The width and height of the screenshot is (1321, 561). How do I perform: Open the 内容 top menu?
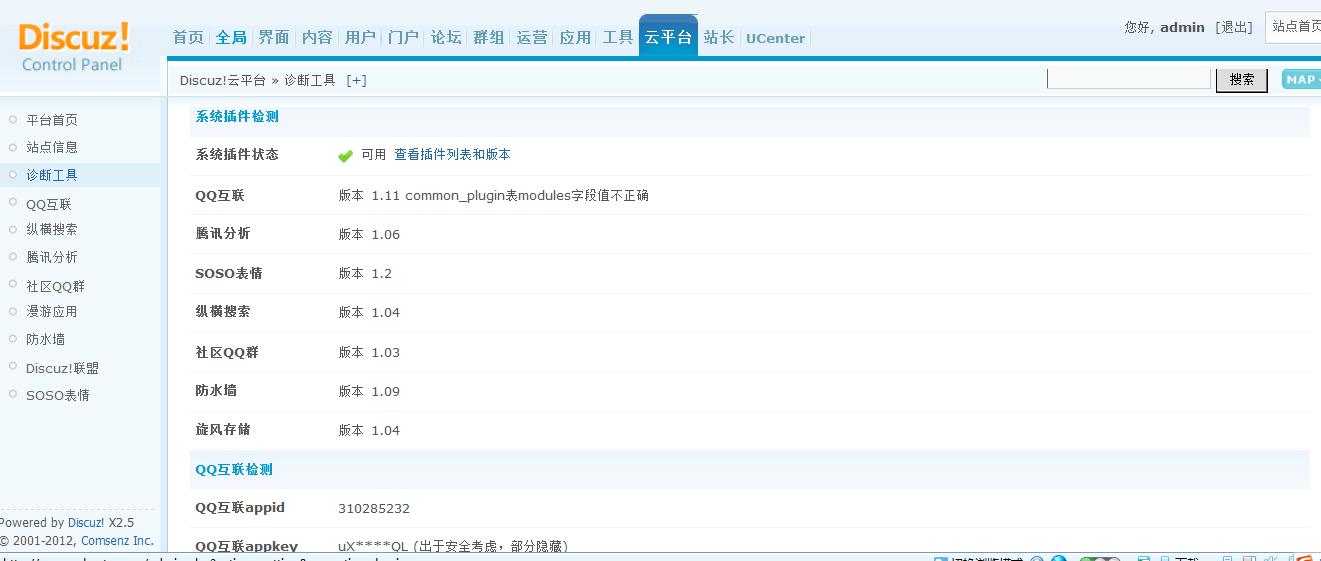(x=317, y=37)
